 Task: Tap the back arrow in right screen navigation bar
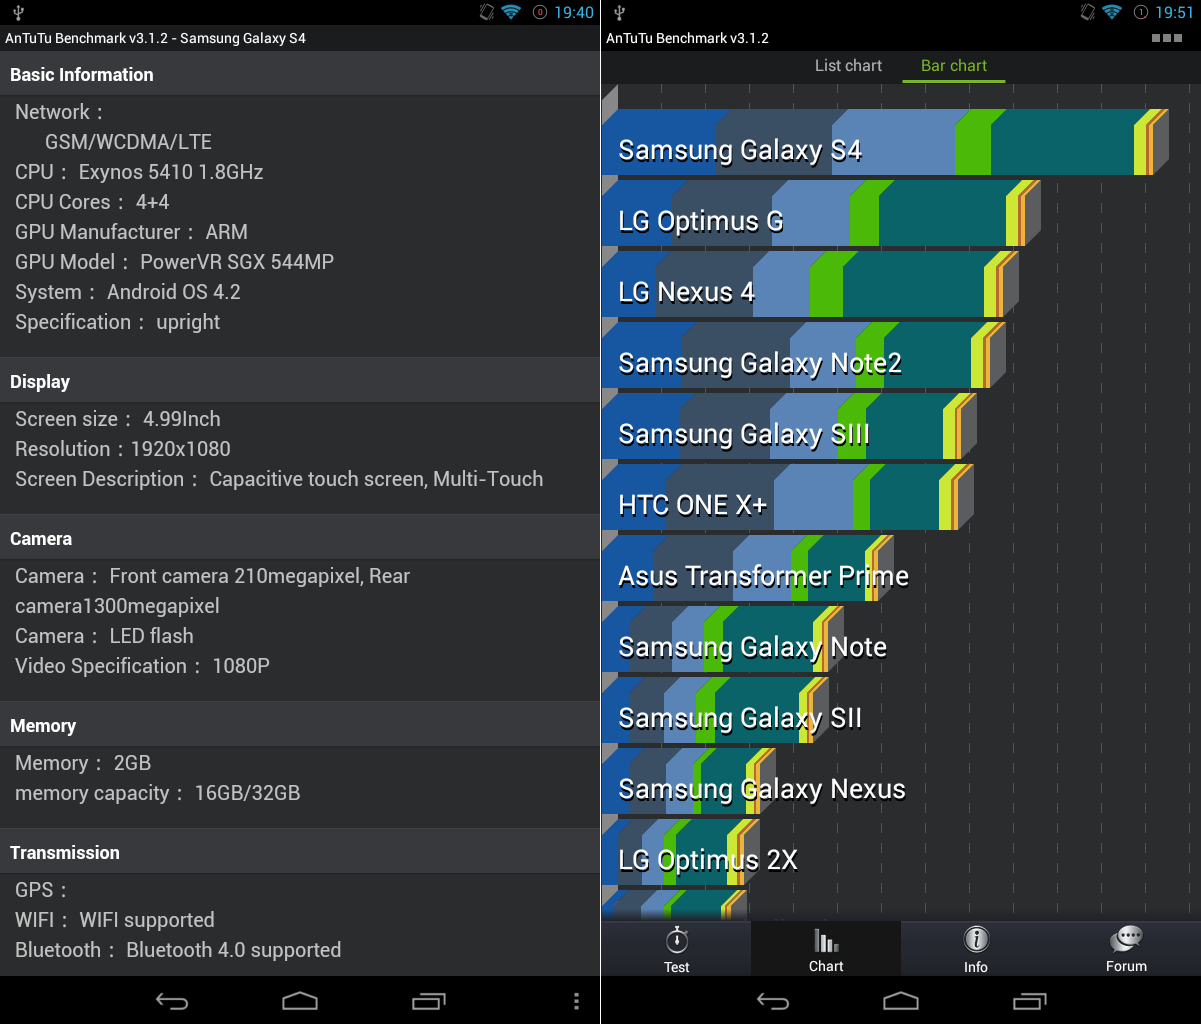773,1001
